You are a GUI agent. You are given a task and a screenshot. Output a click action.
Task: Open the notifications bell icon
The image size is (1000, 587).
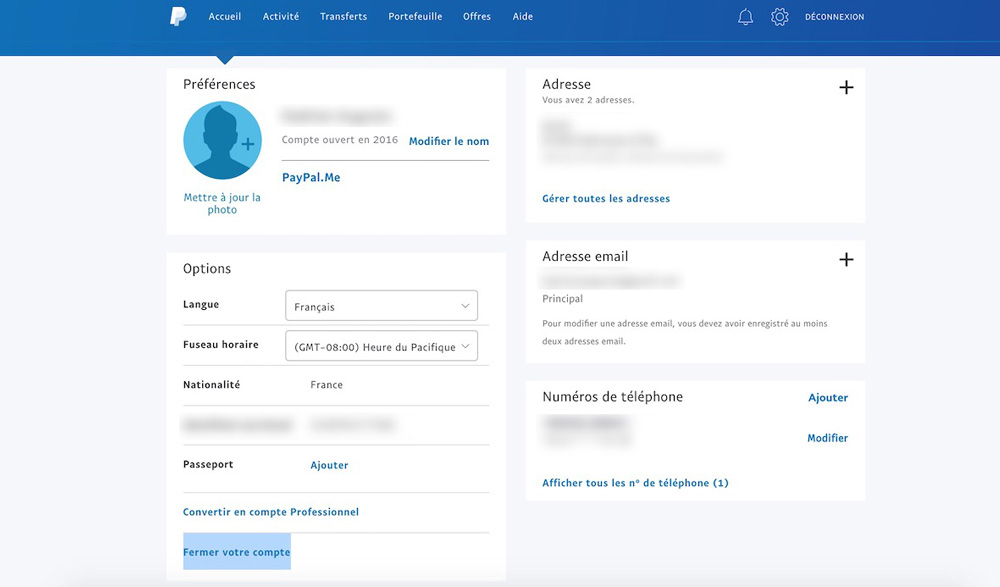(x=745, y=17)
